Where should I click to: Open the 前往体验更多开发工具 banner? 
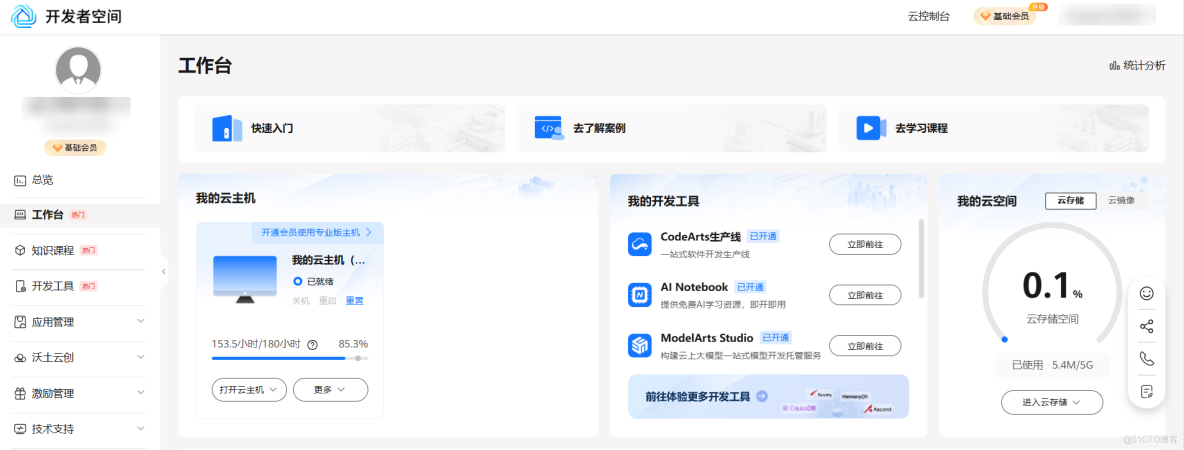click(x=769, y=396)
